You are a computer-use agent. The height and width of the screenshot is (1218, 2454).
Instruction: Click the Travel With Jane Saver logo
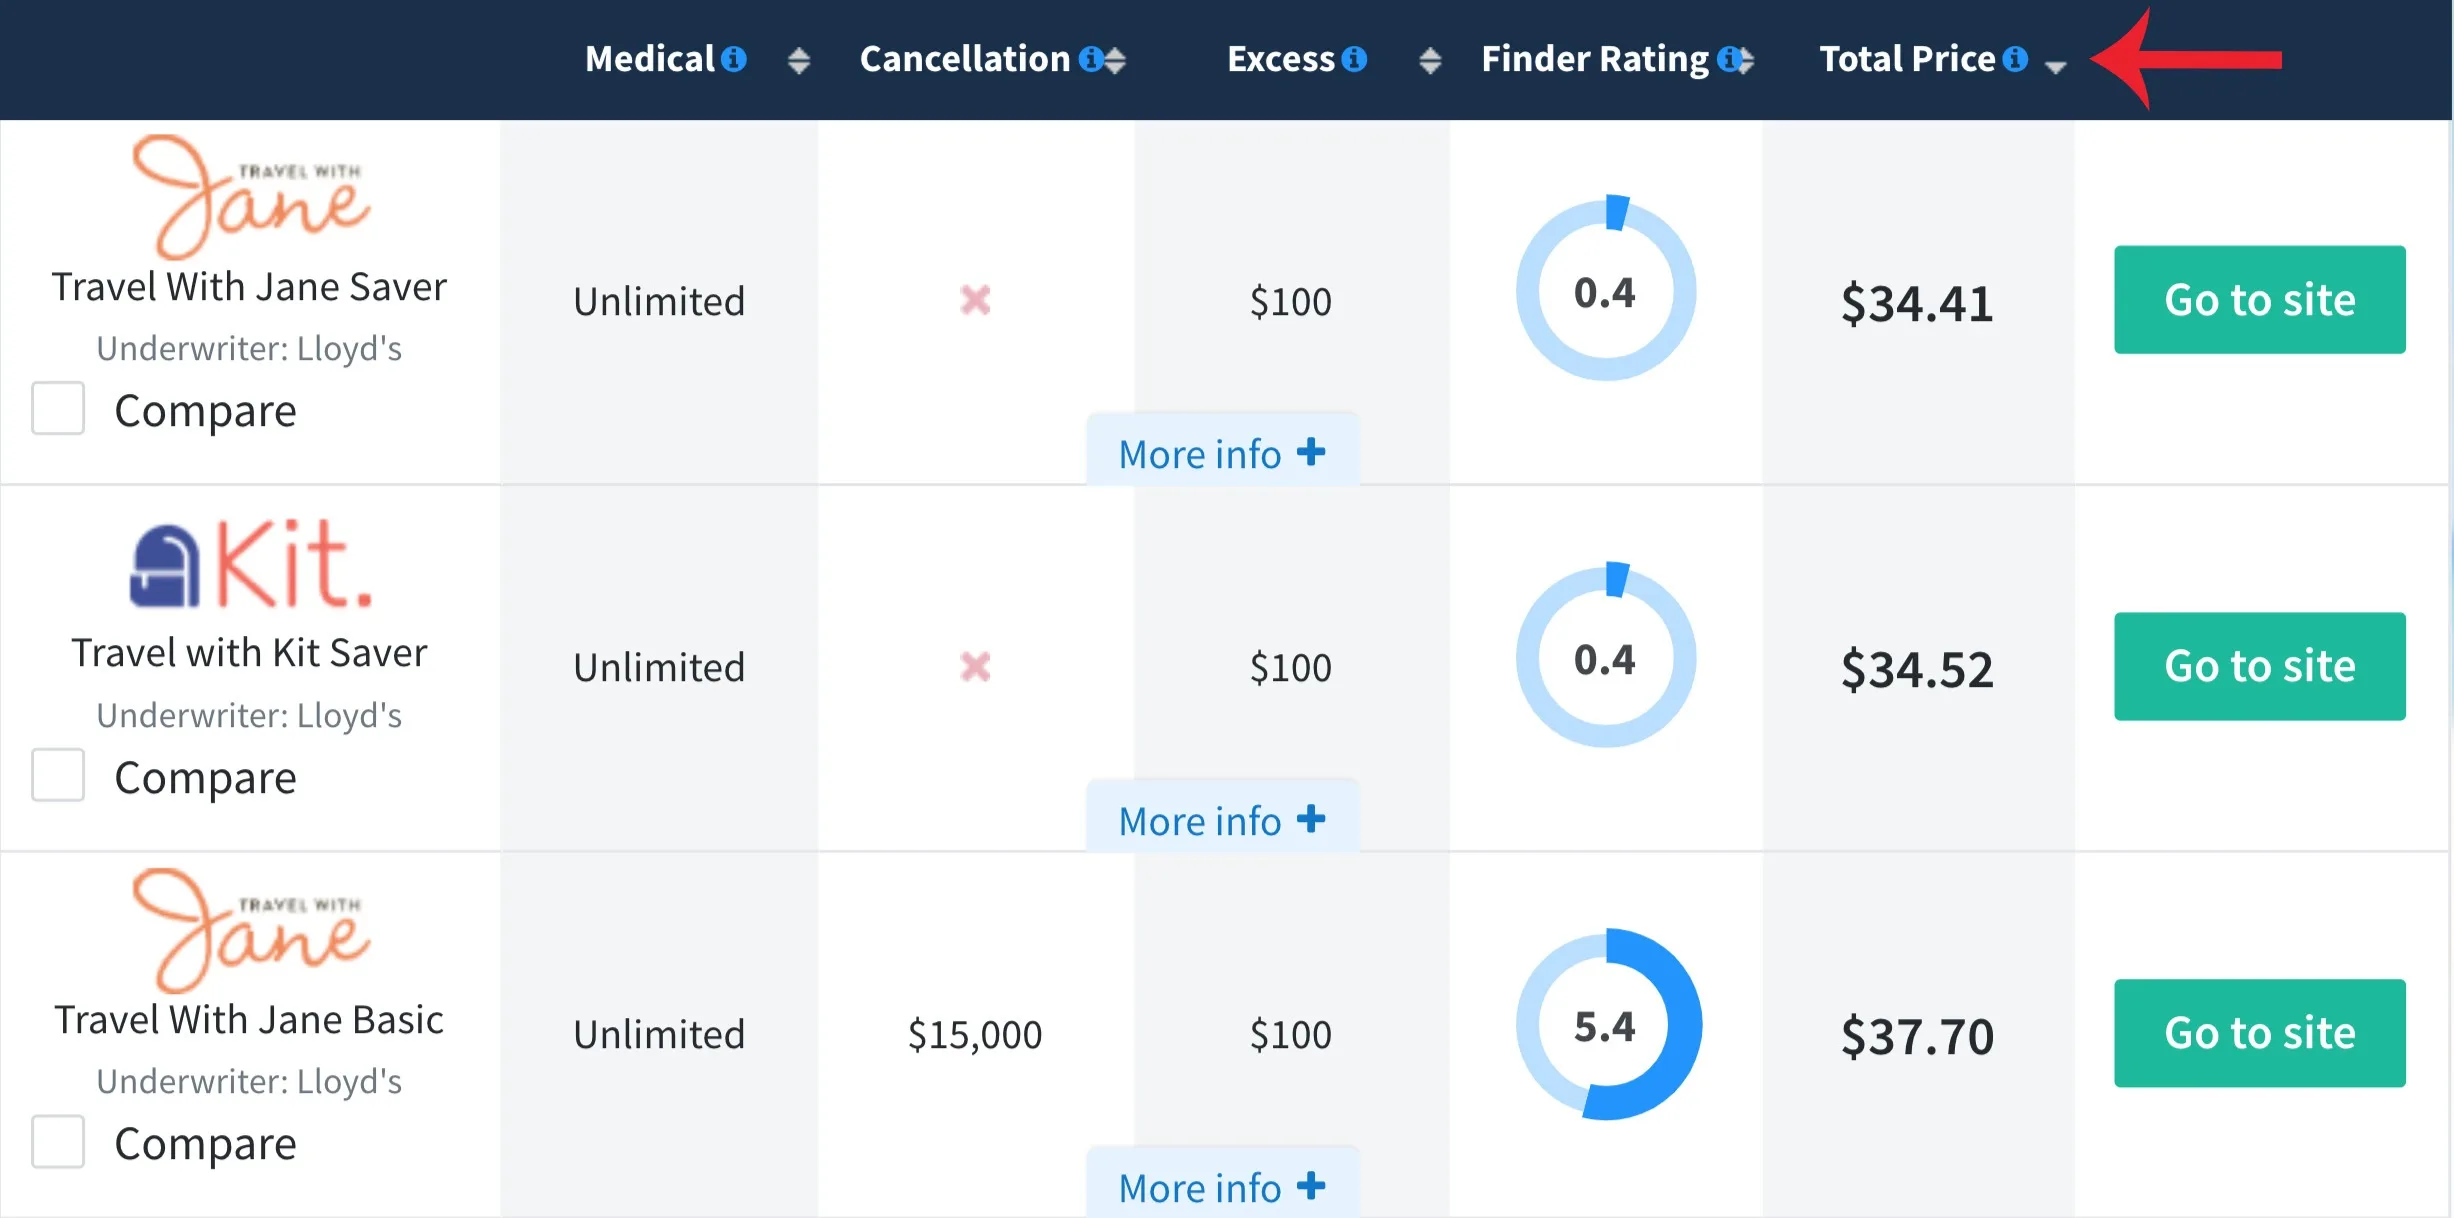tap(251, 197)
